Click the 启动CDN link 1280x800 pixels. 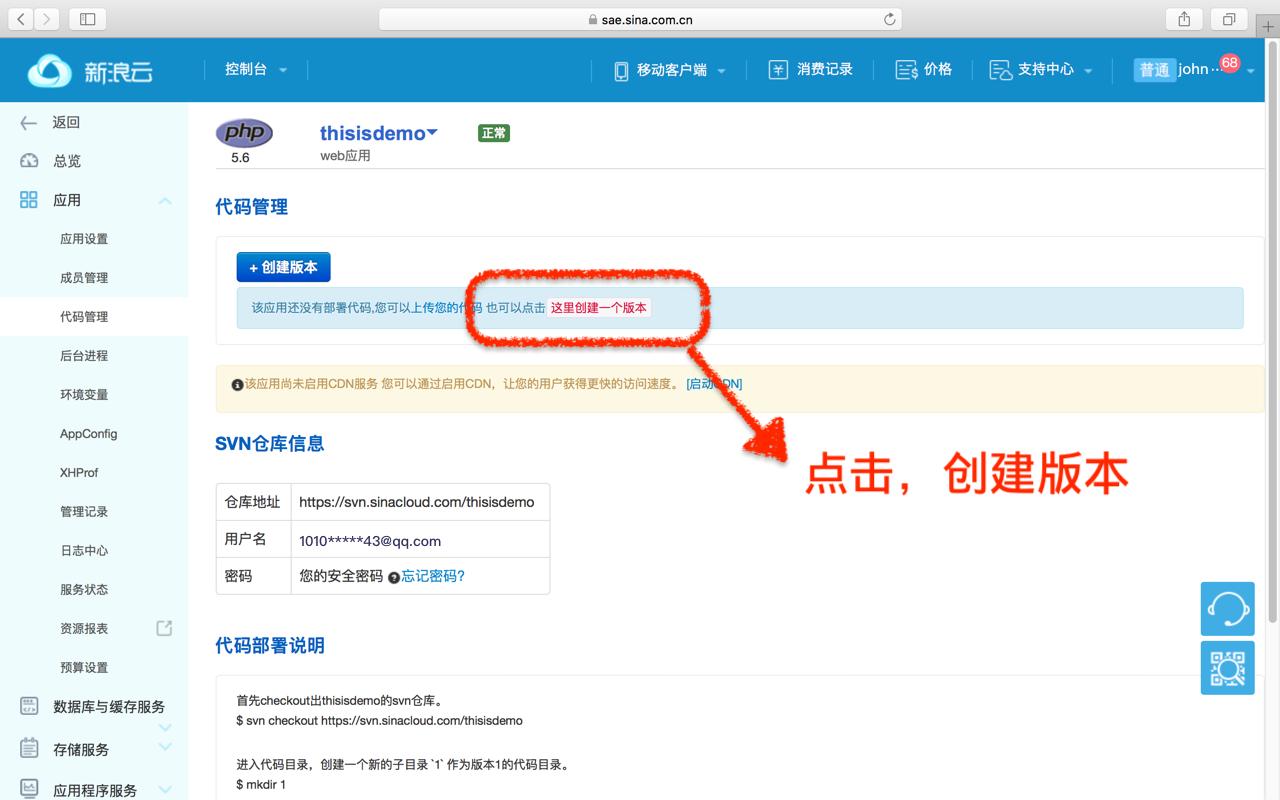[x=714, y=384]
